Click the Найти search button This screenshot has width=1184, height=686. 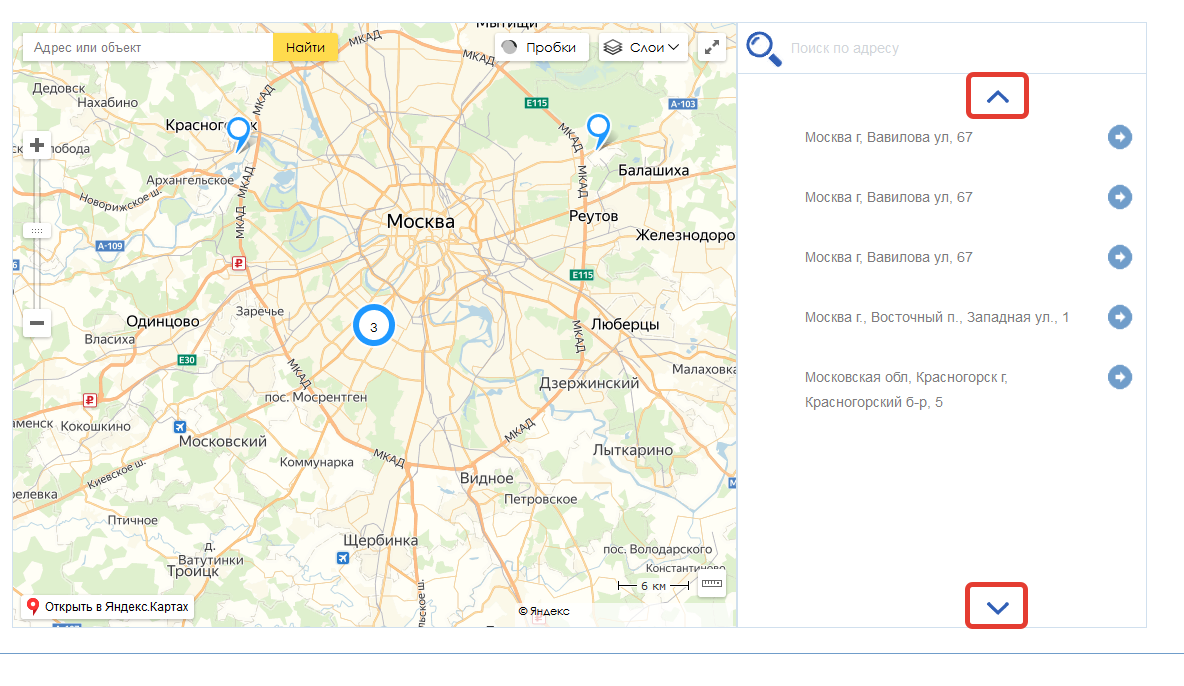pos(305,48)
